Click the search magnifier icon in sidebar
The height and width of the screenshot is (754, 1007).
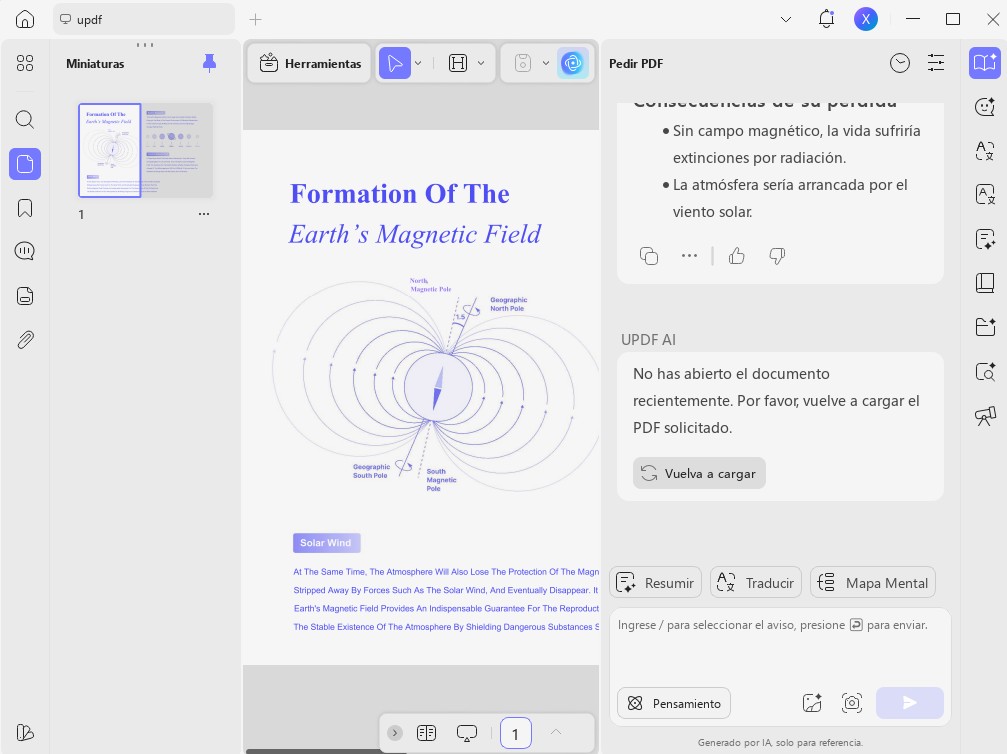coord(25,119)
